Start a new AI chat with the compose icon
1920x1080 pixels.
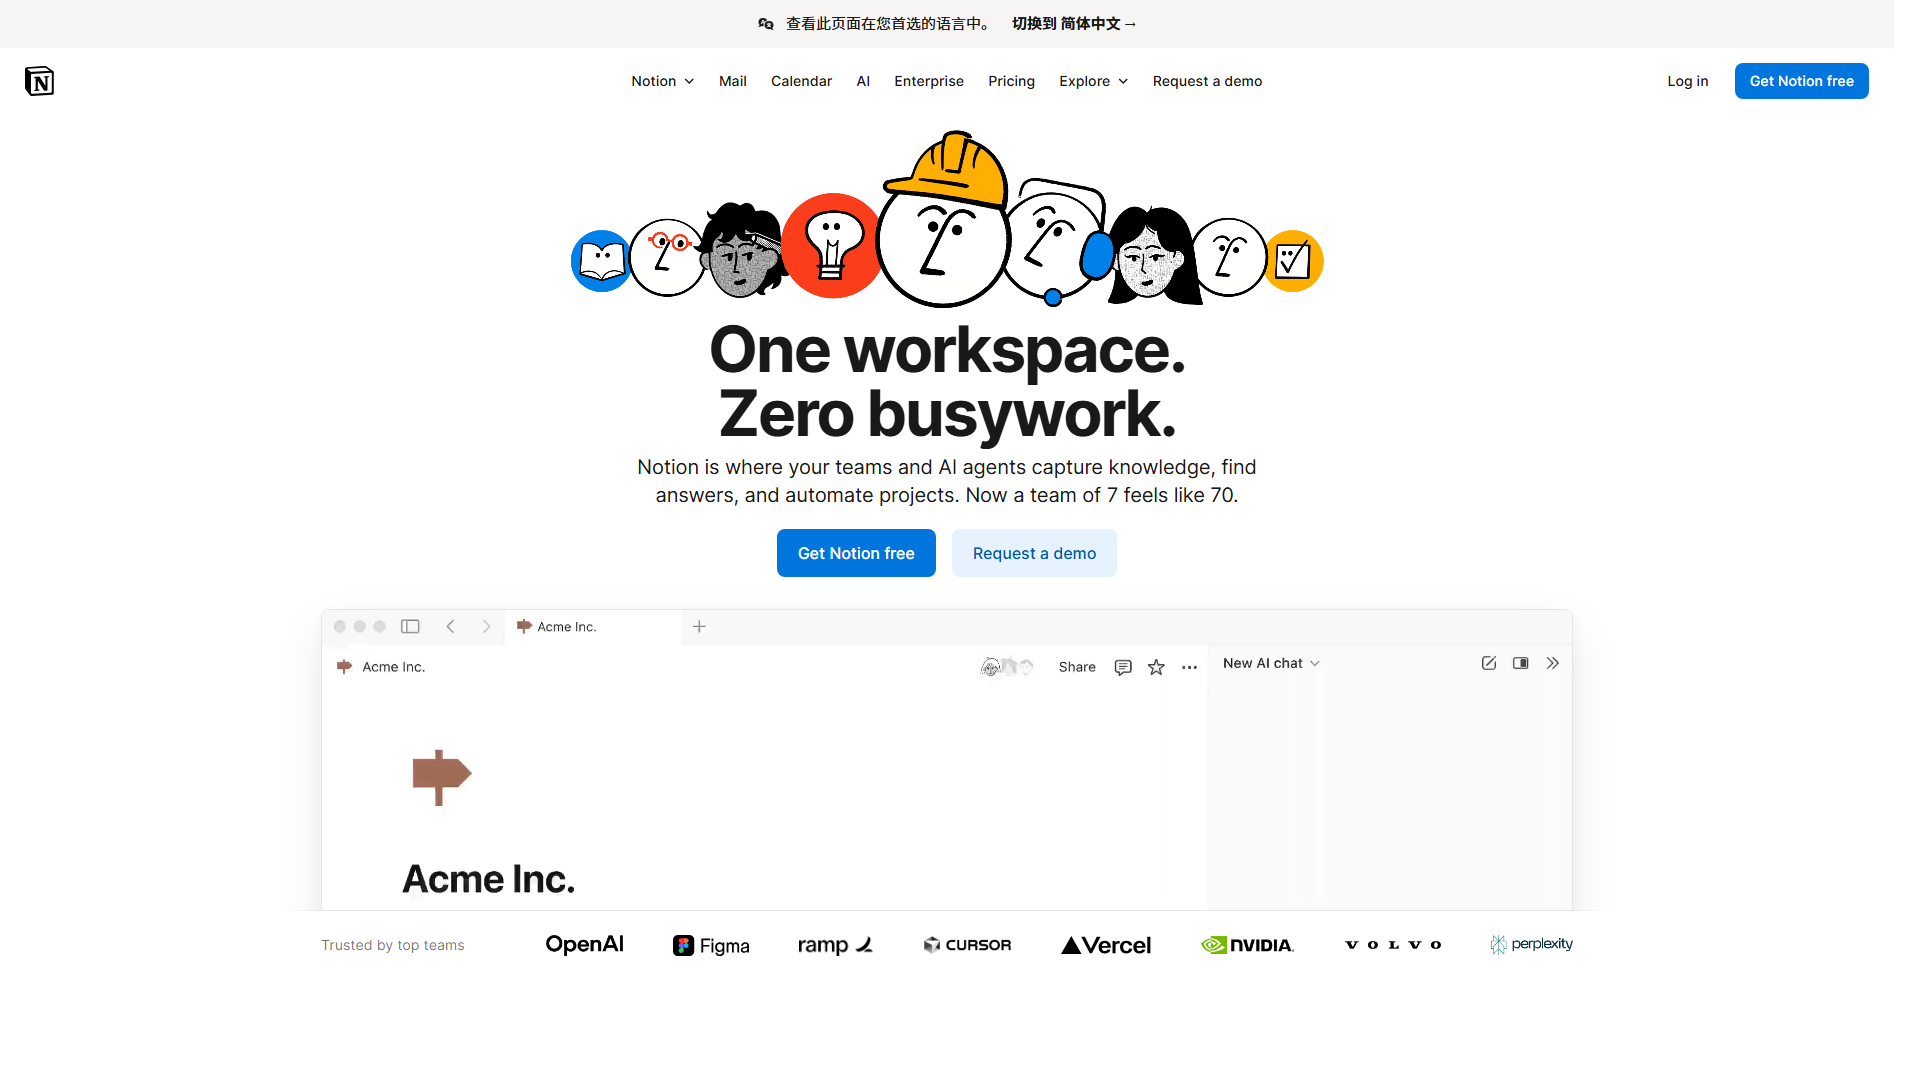[x=1489, y=662]
